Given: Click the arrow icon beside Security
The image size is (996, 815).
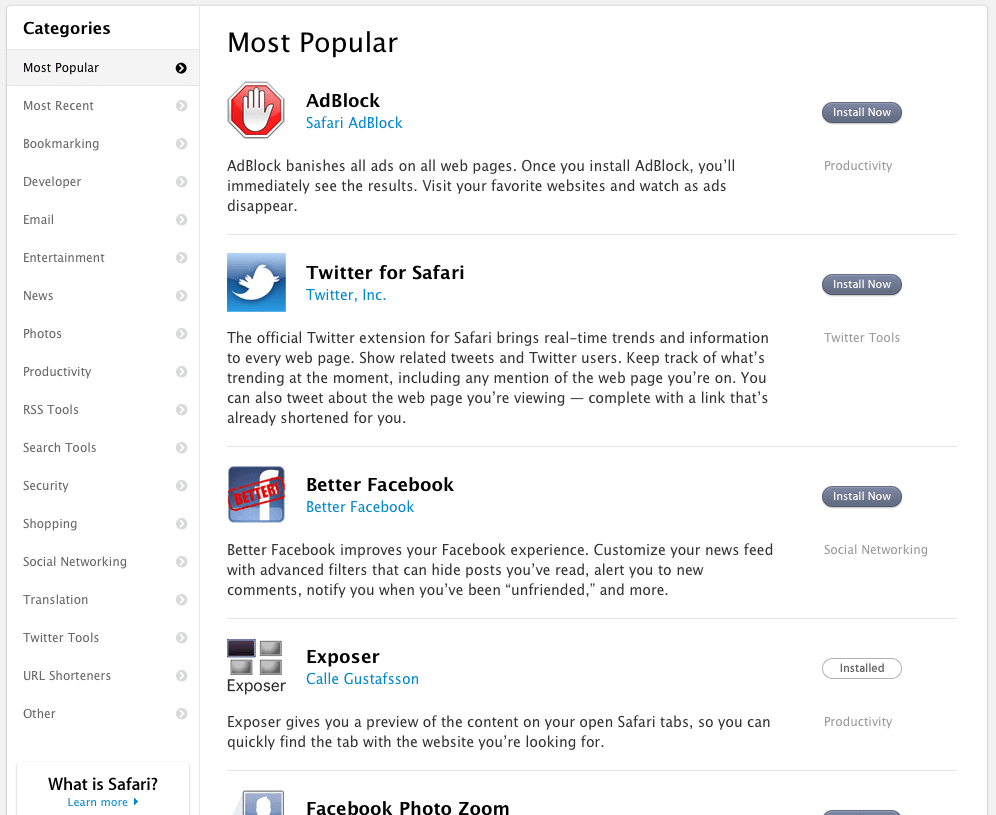Looking at the screenshot, I should 182,486.
